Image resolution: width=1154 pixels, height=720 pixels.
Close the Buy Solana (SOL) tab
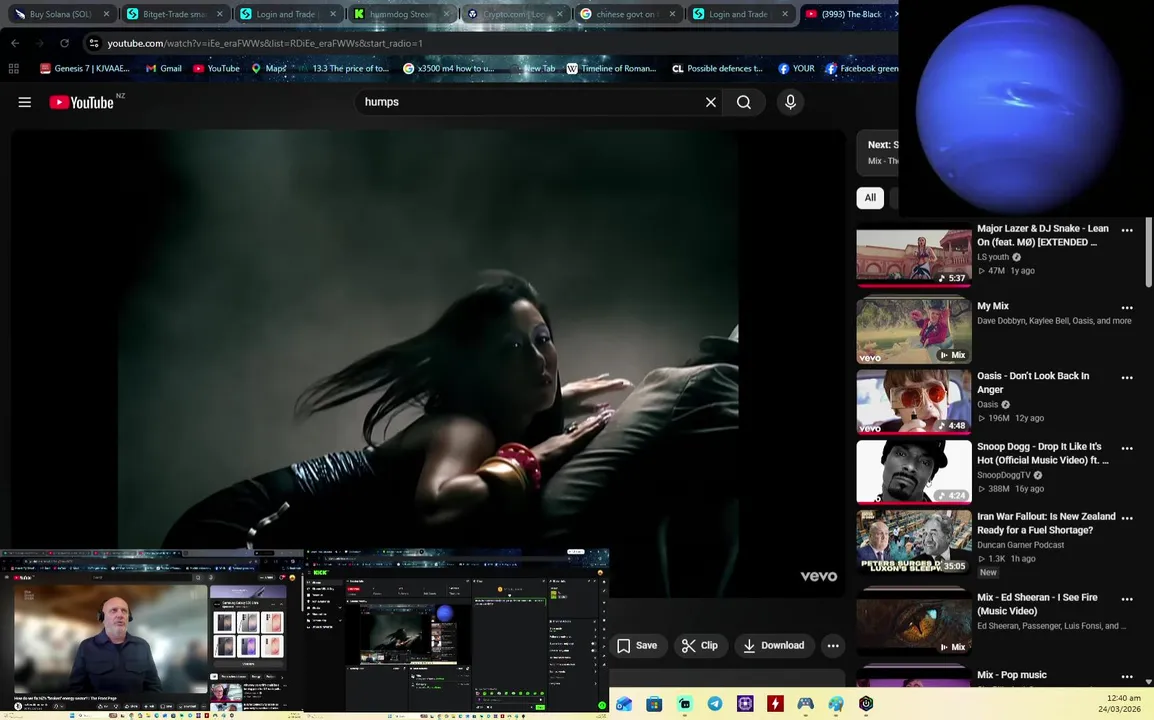[x=107, y=14]
